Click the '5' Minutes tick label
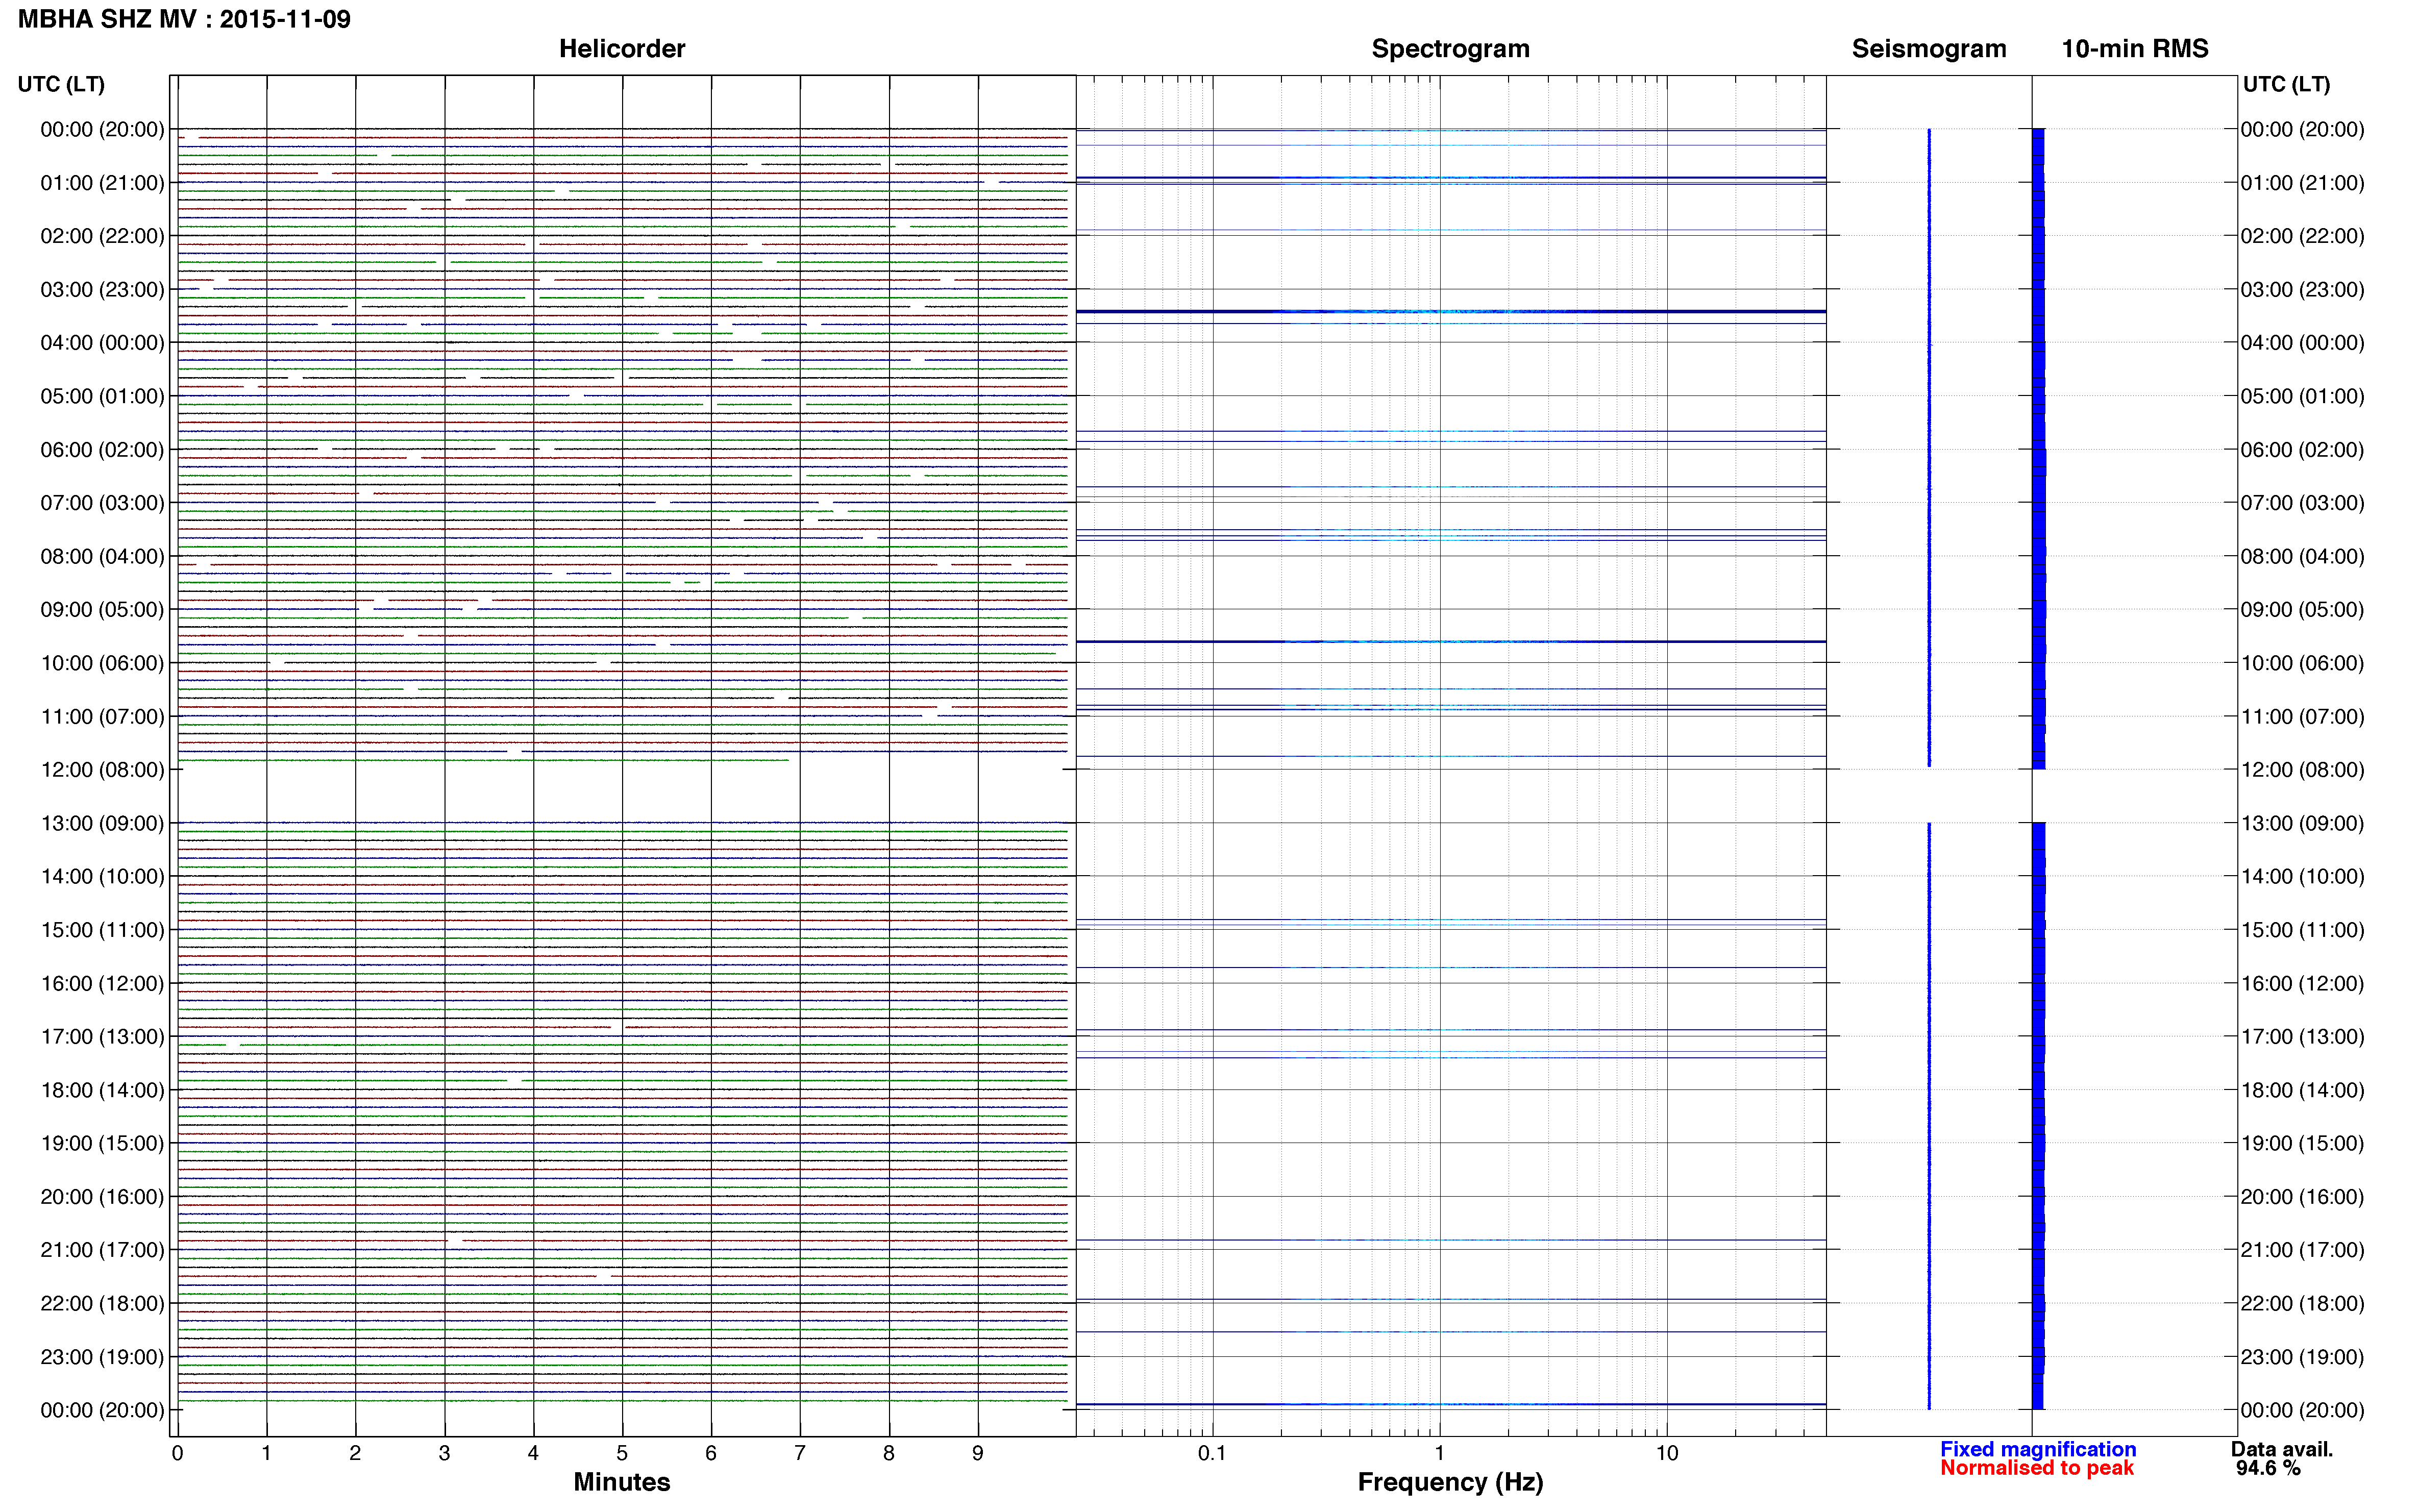The image size is (2419, 1512). point(622,1453)
